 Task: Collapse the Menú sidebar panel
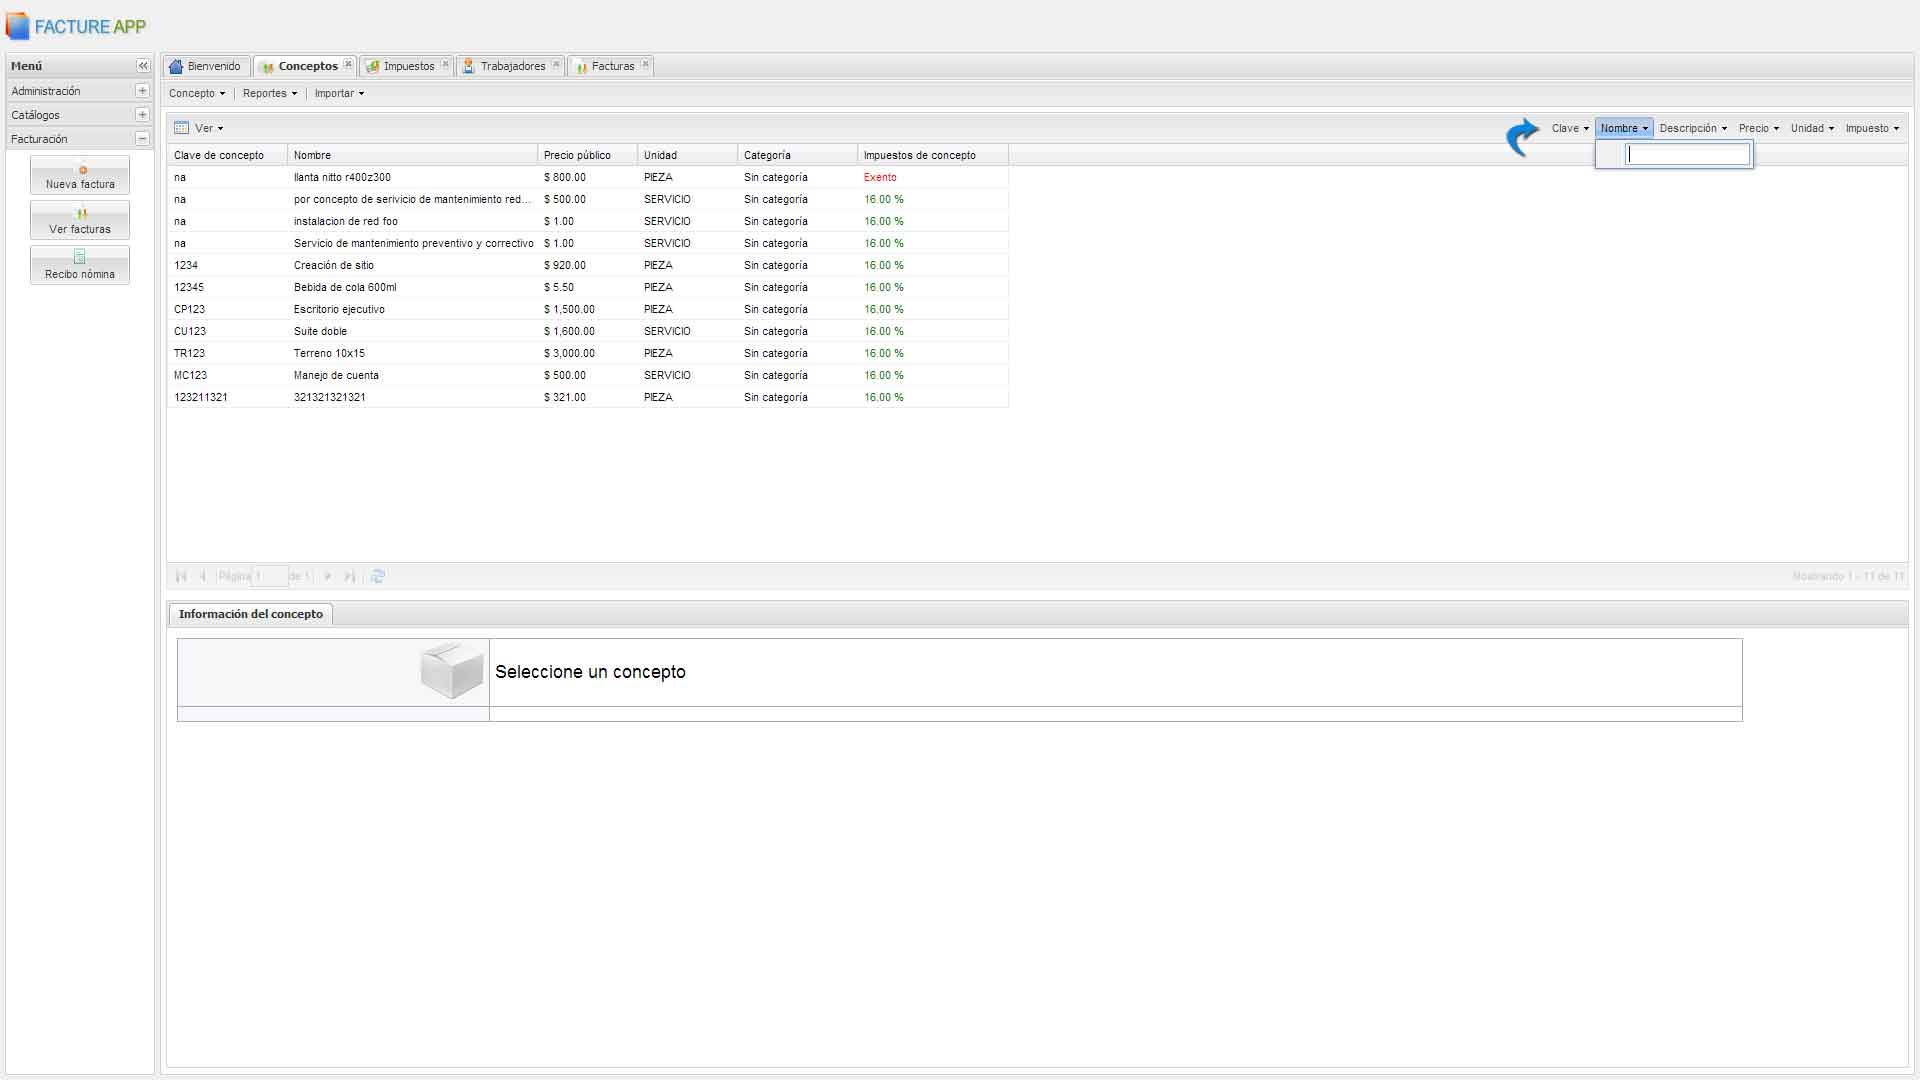point(143,66)
